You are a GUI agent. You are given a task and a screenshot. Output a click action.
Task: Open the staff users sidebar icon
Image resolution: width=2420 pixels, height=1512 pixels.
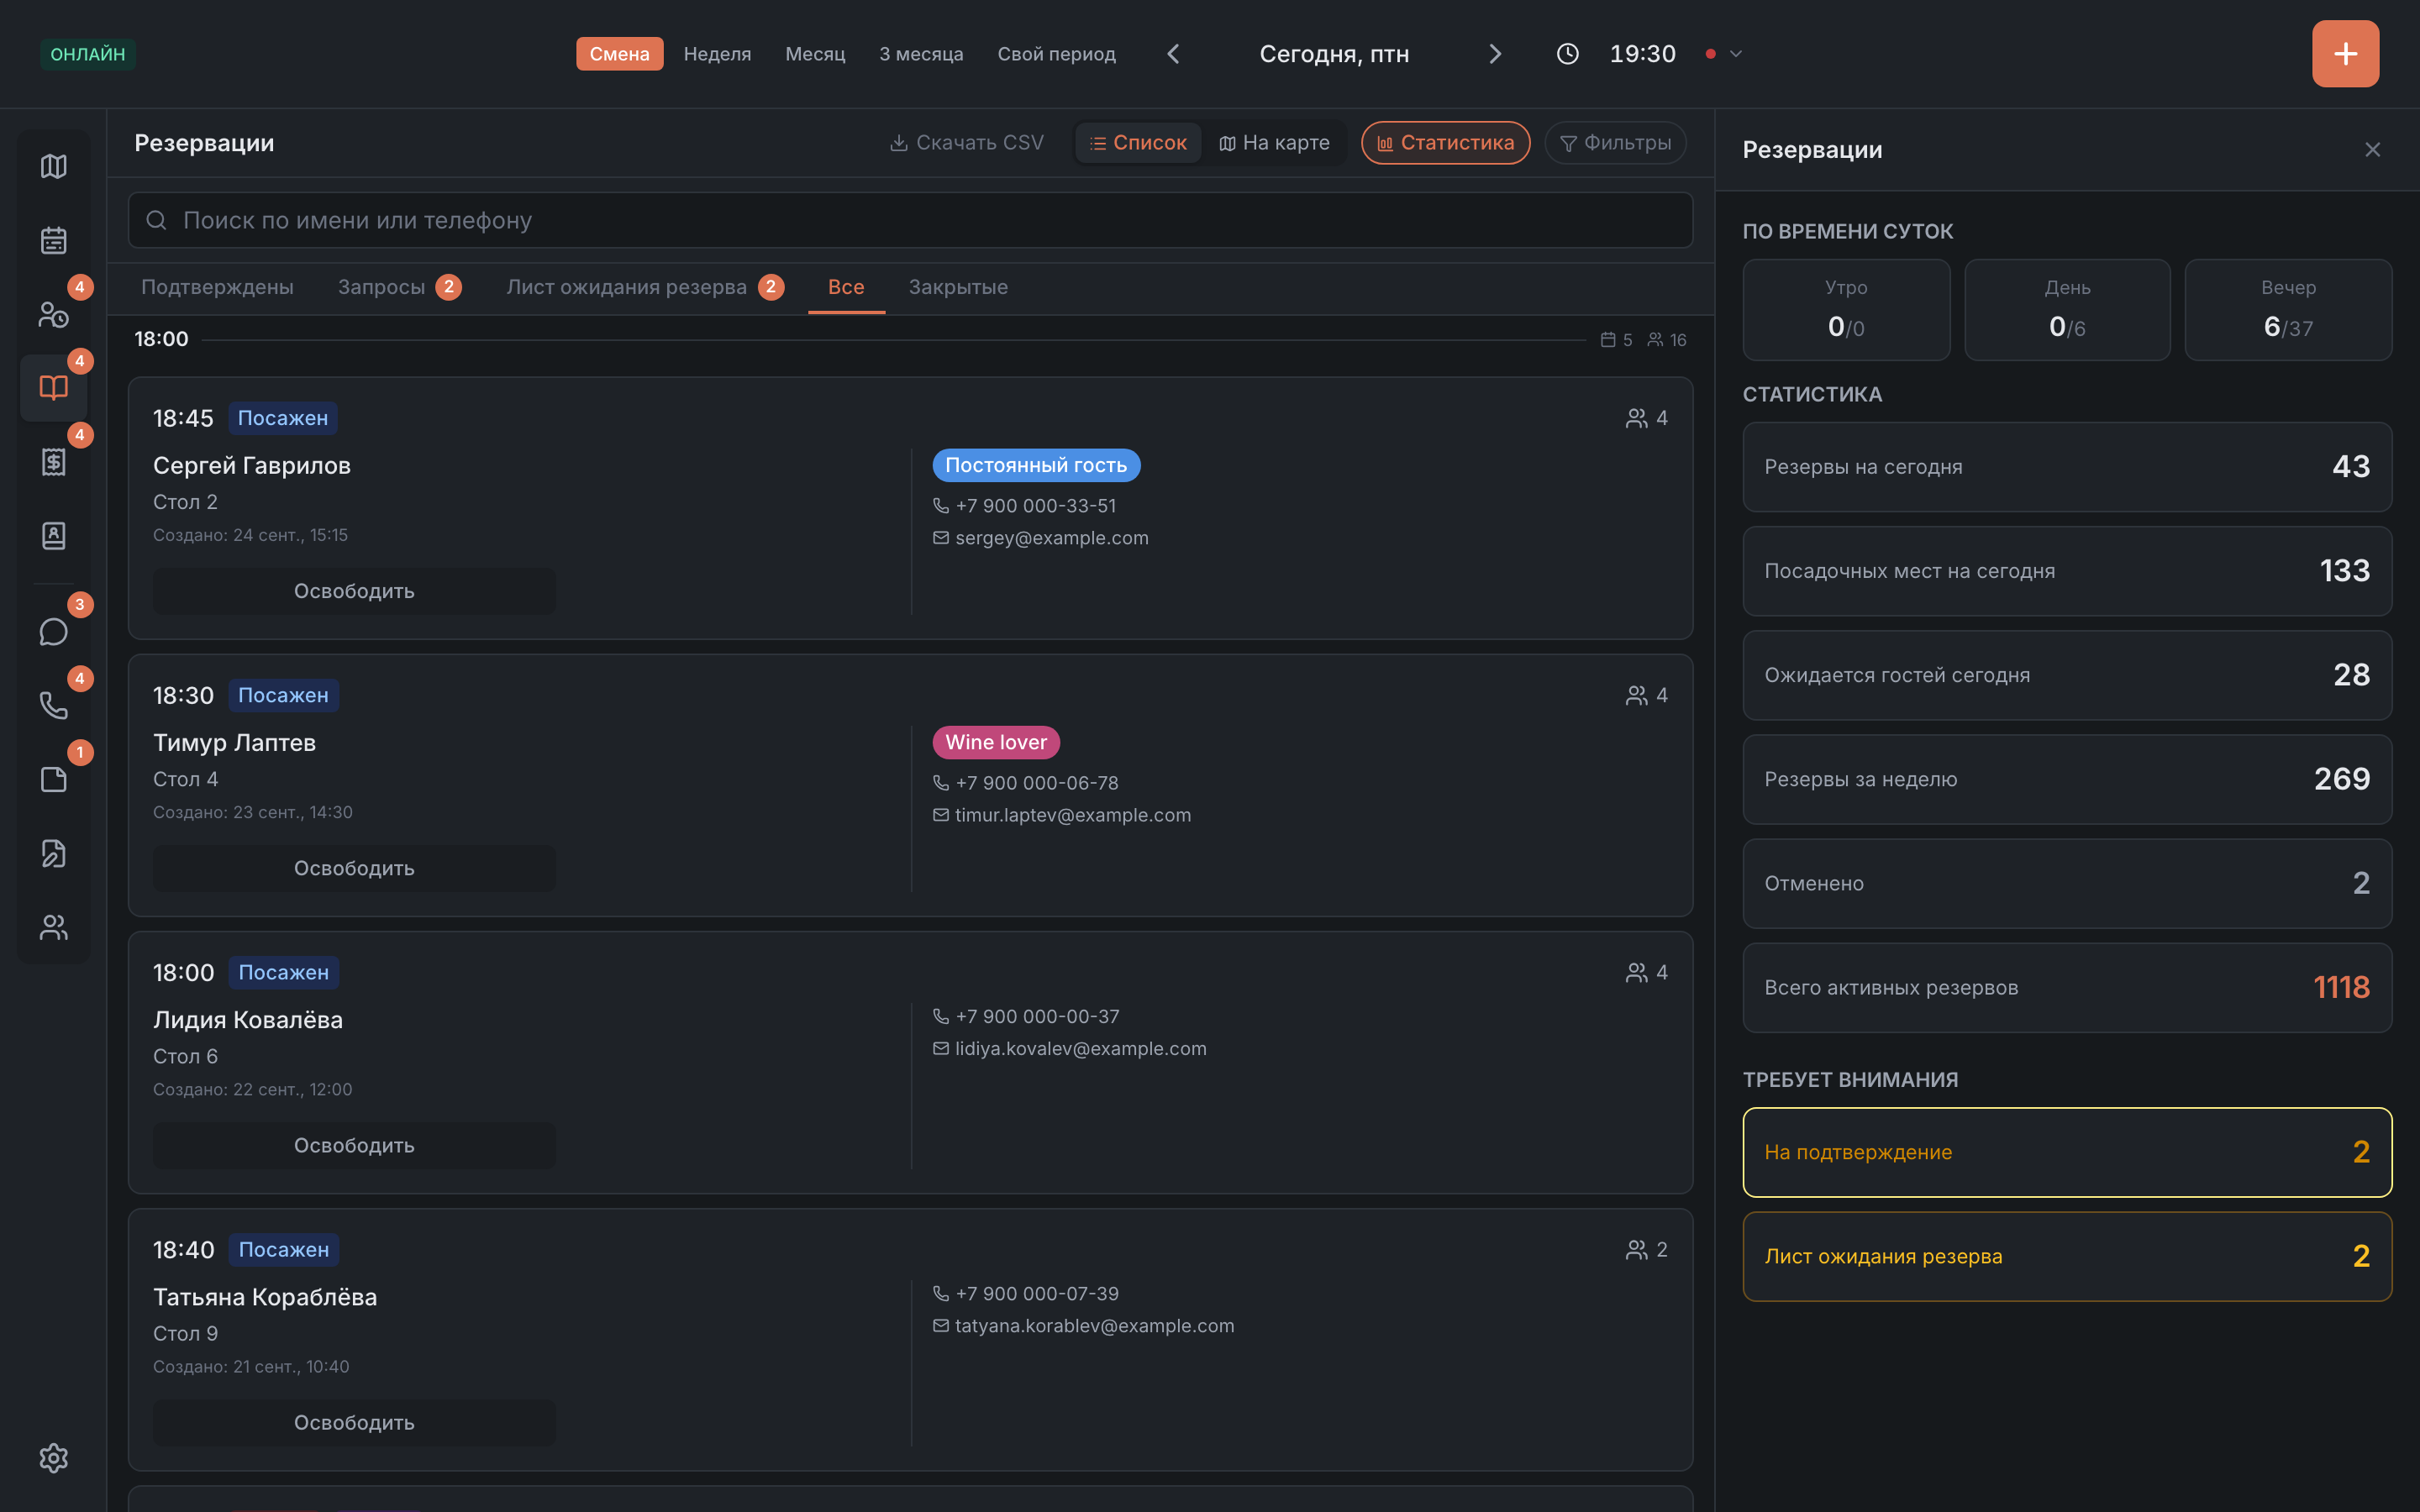pyautogui.click(x=54, y=928)
